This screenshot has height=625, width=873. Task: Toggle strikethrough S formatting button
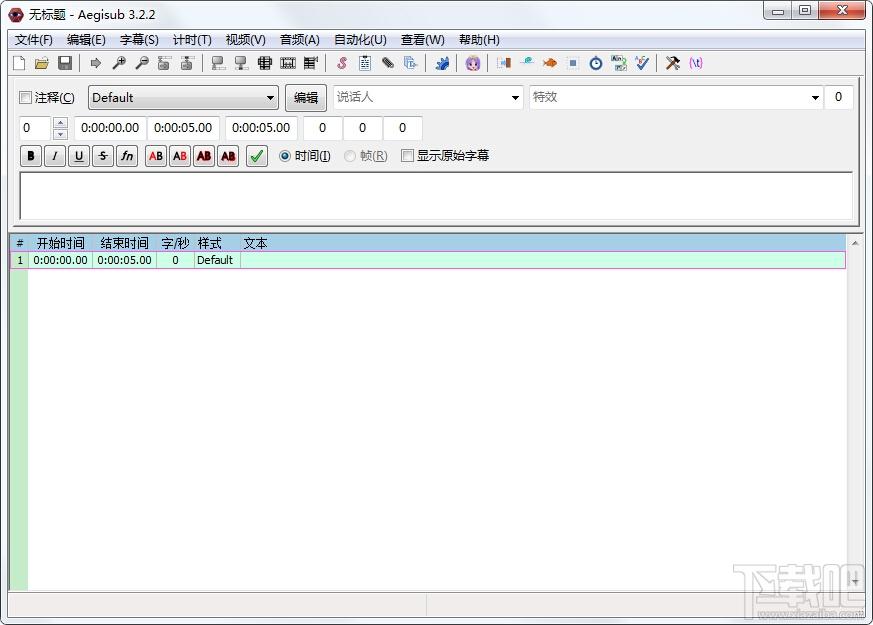(x=103, y=156)
